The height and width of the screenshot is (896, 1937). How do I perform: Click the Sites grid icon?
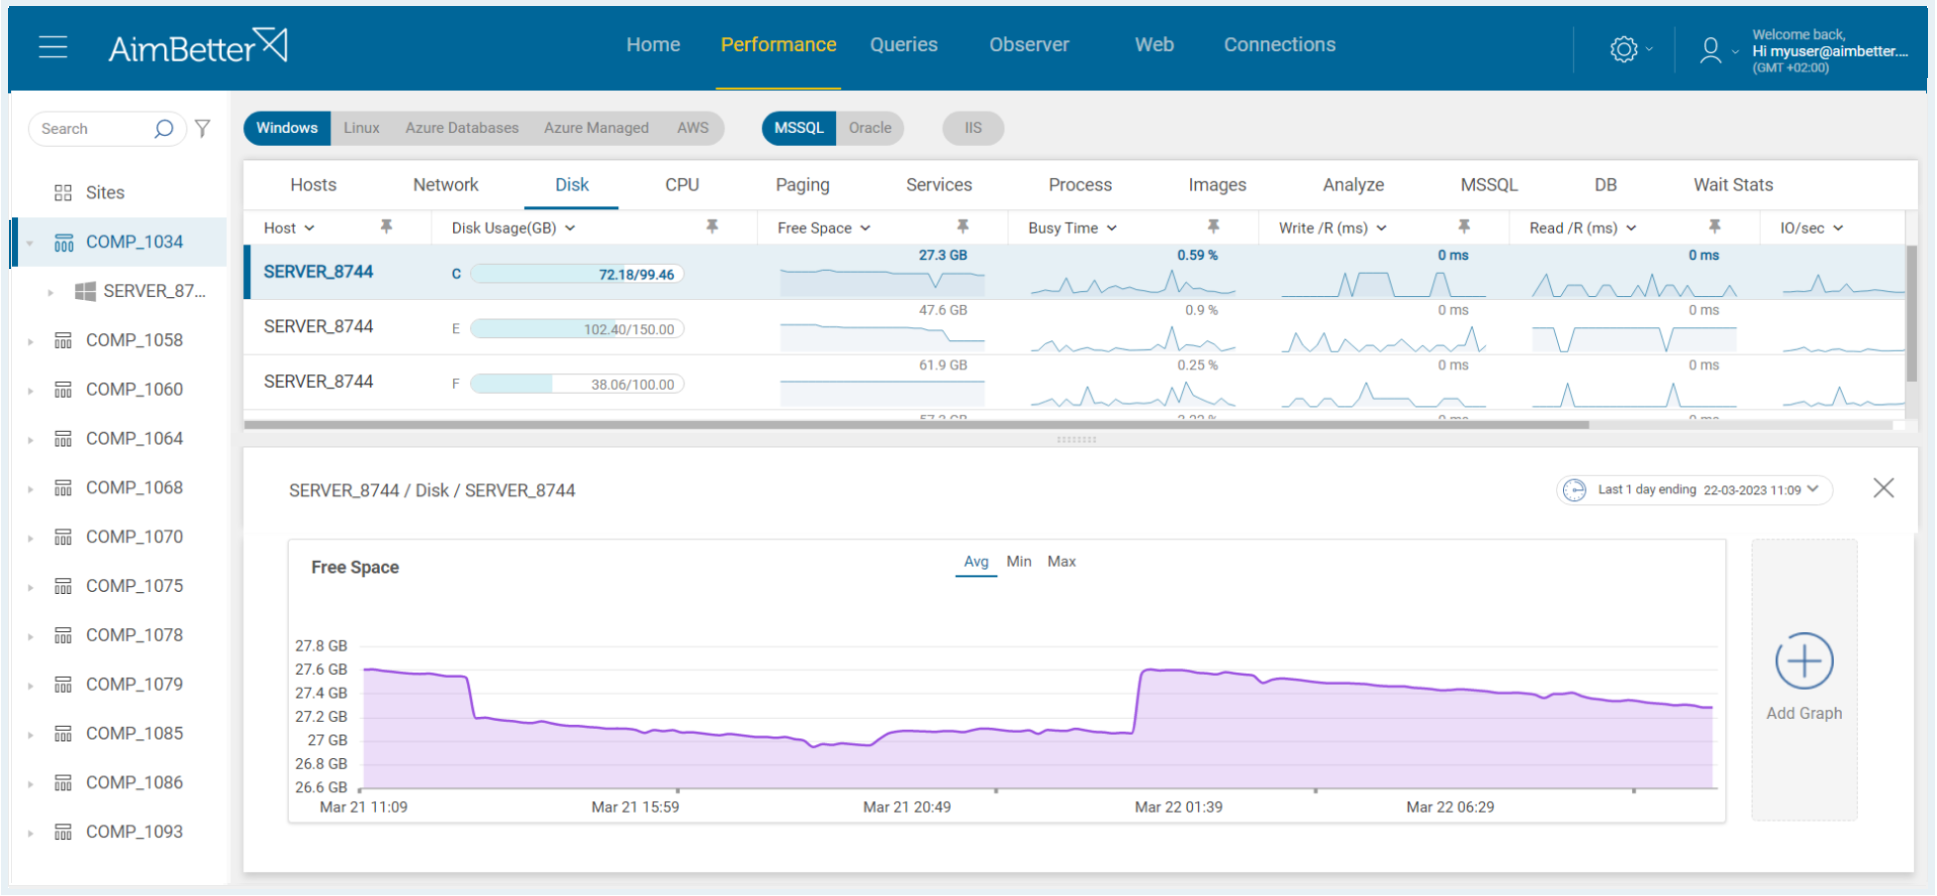(63, 193)
